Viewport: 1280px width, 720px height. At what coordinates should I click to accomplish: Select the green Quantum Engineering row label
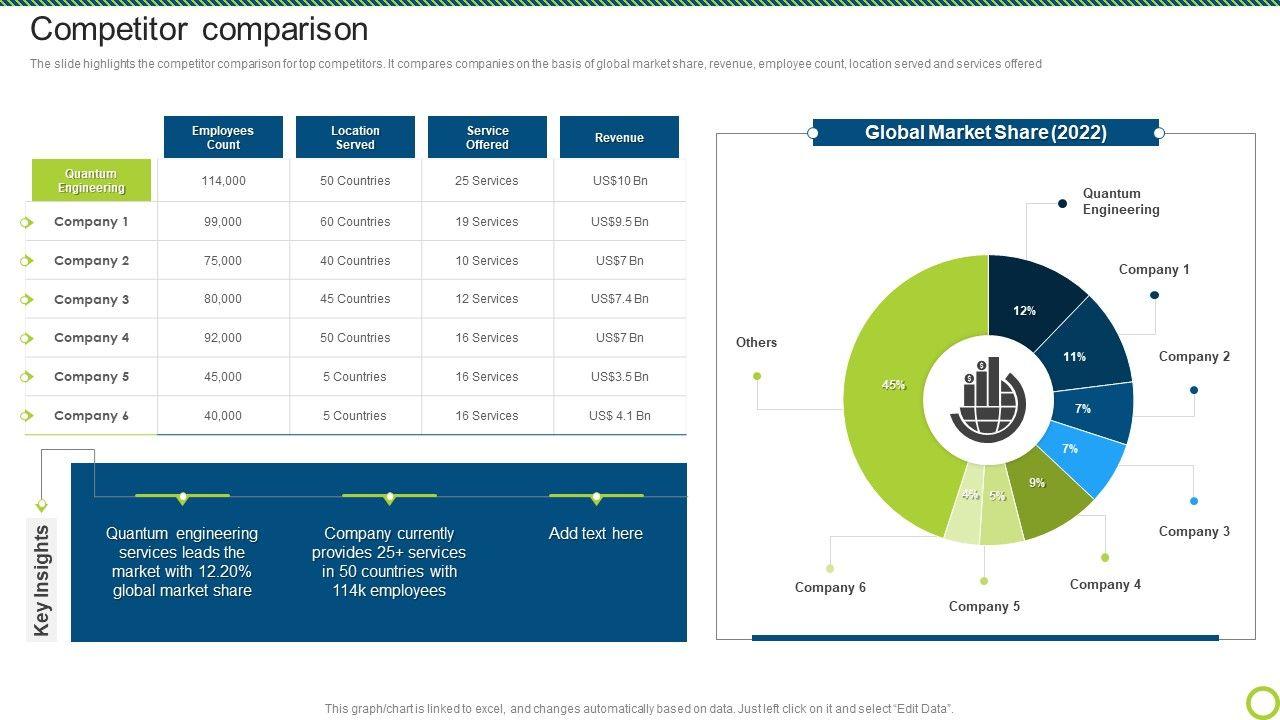[91, 181]
